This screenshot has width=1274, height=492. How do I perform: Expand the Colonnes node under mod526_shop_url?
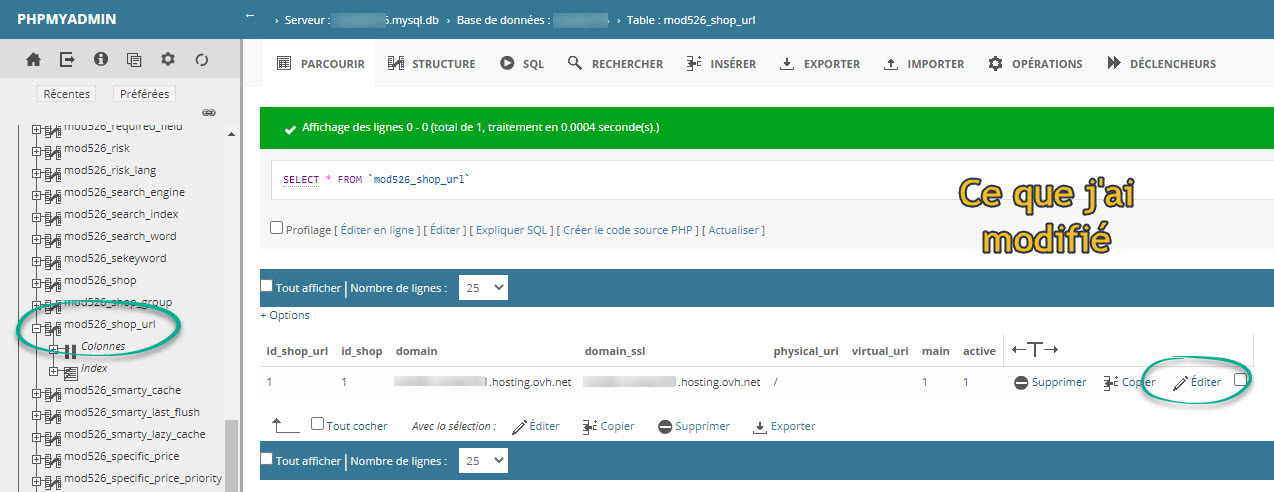54,348
